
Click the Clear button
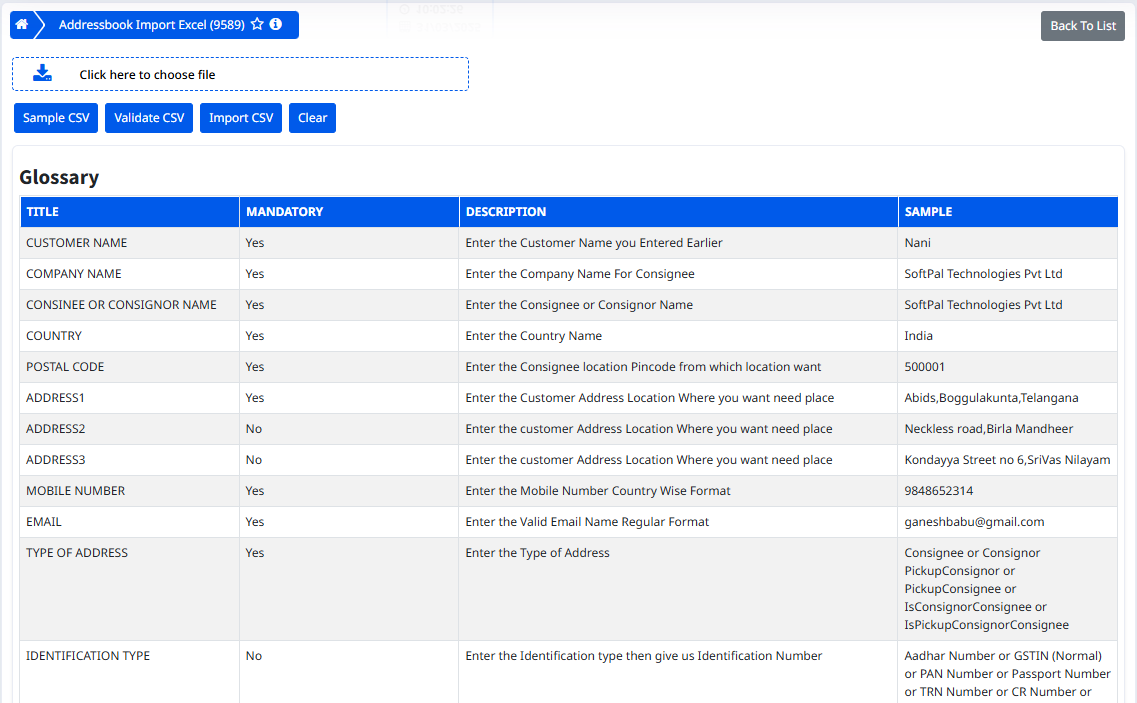click(x=313, y=118)
